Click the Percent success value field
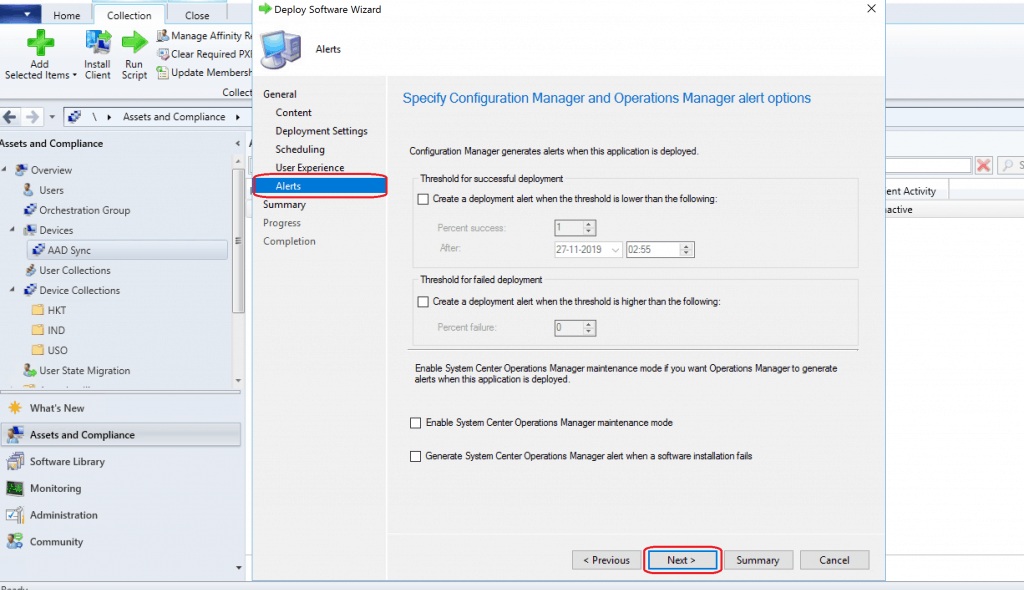 point(568,227)
